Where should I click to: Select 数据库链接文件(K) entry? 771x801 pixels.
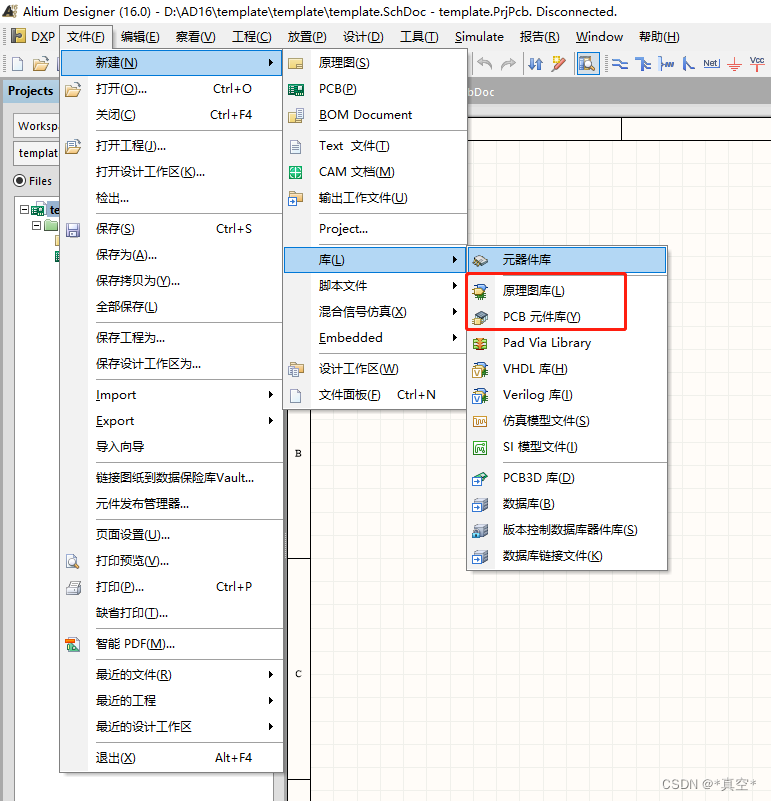click(x=567, y=556)
